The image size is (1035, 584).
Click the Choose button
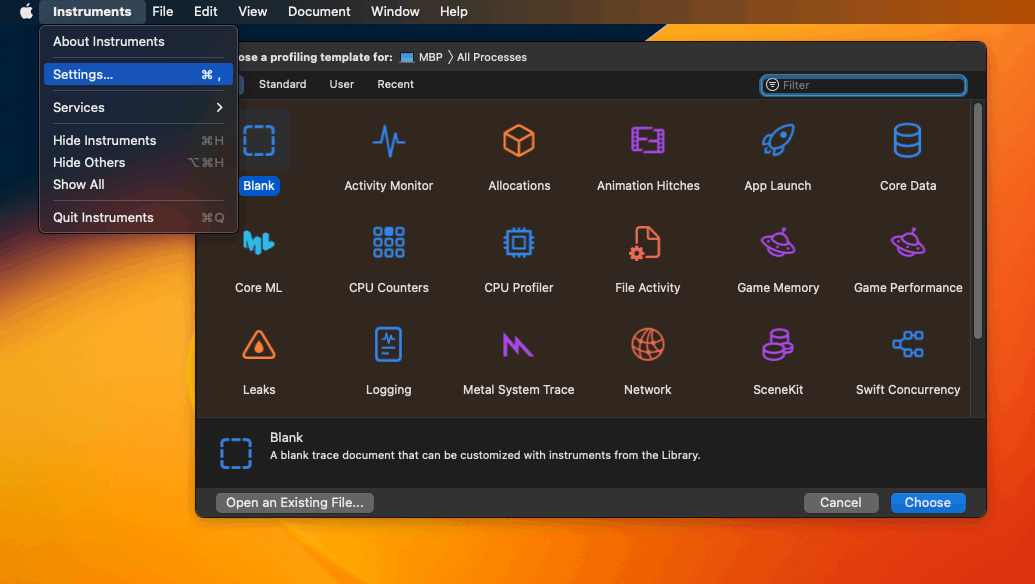tap(927, 503)
